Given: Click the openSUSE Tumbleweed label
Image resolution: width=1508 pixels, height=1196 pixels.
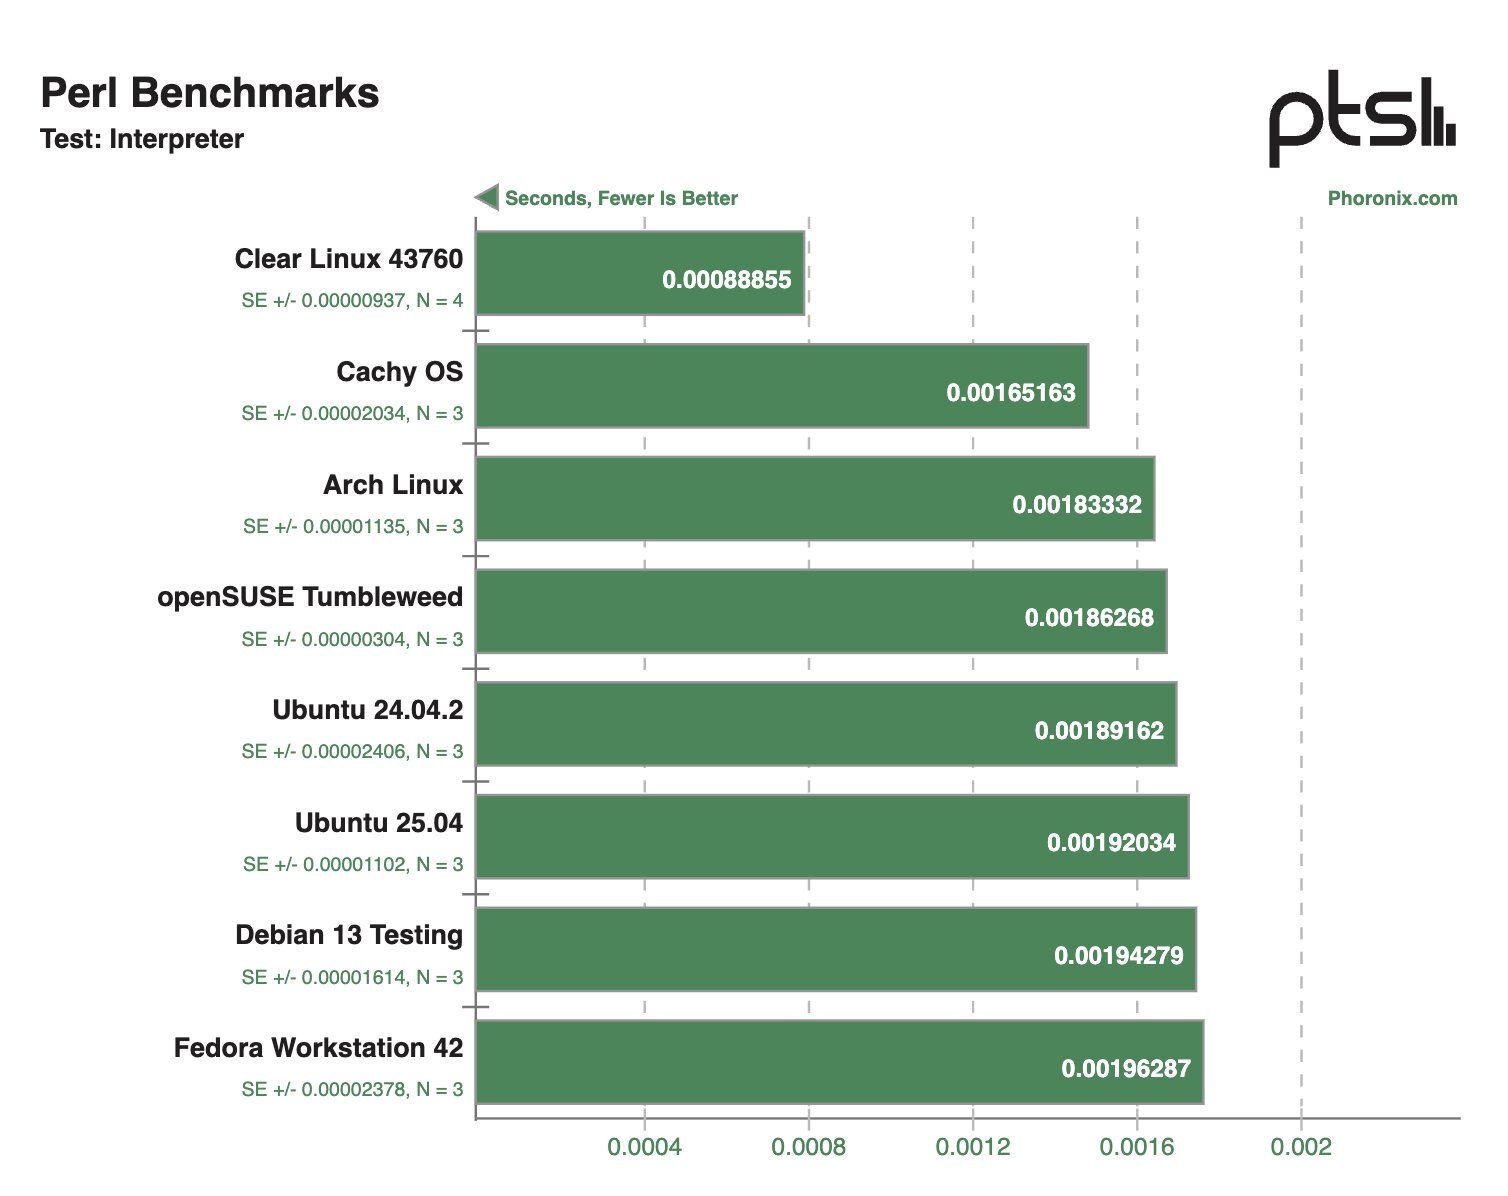Looking at the screenshot, I should tap(310, 597).
